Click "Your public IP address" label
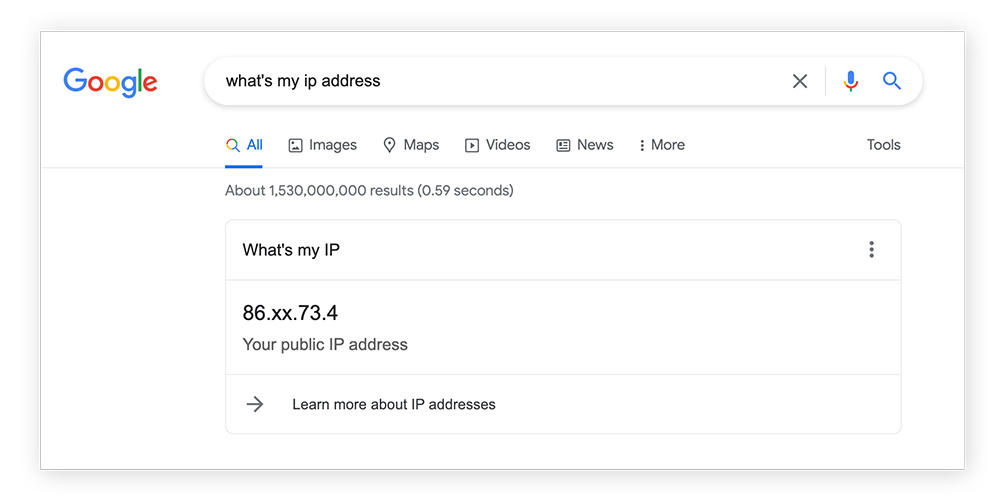Screen dimensions: 1000x499 coord(325,345)
